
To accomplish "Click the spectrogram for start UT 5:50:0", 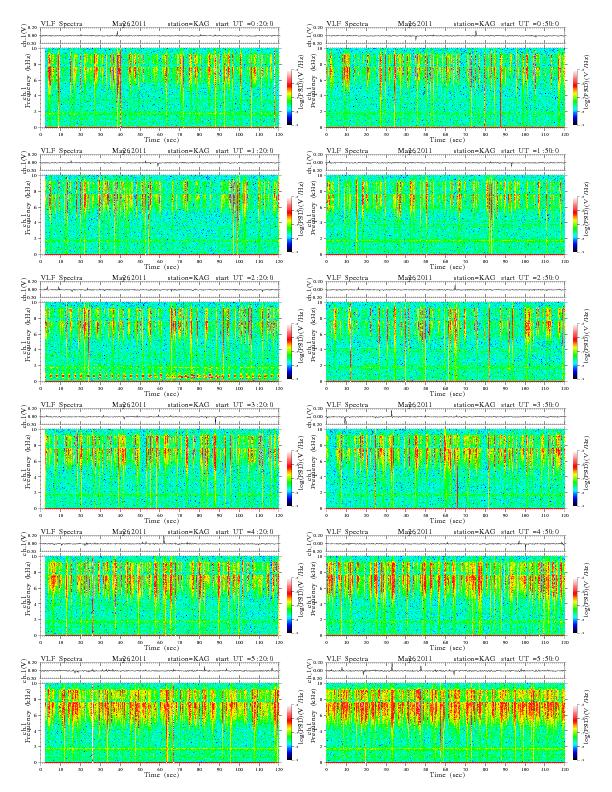I will pos(445,723).
